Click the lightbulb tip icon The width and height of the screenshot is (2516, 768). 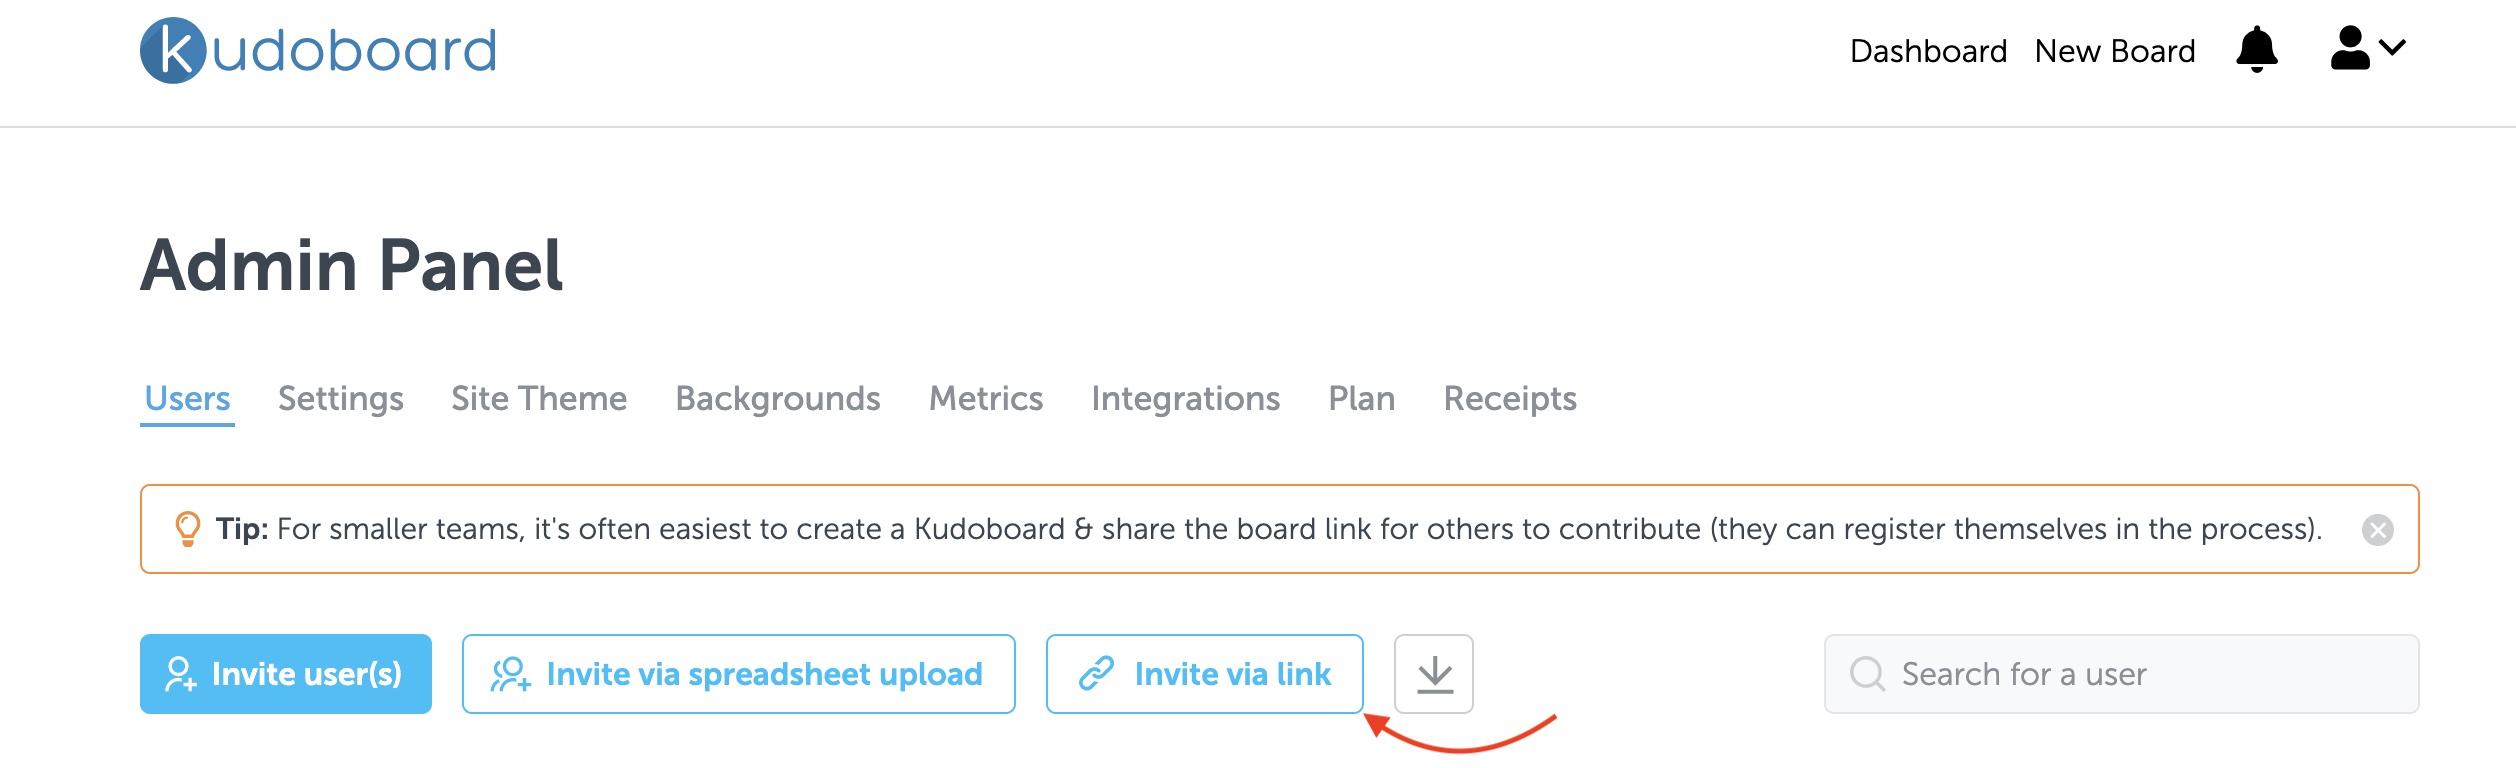click(x=187, y=529)
